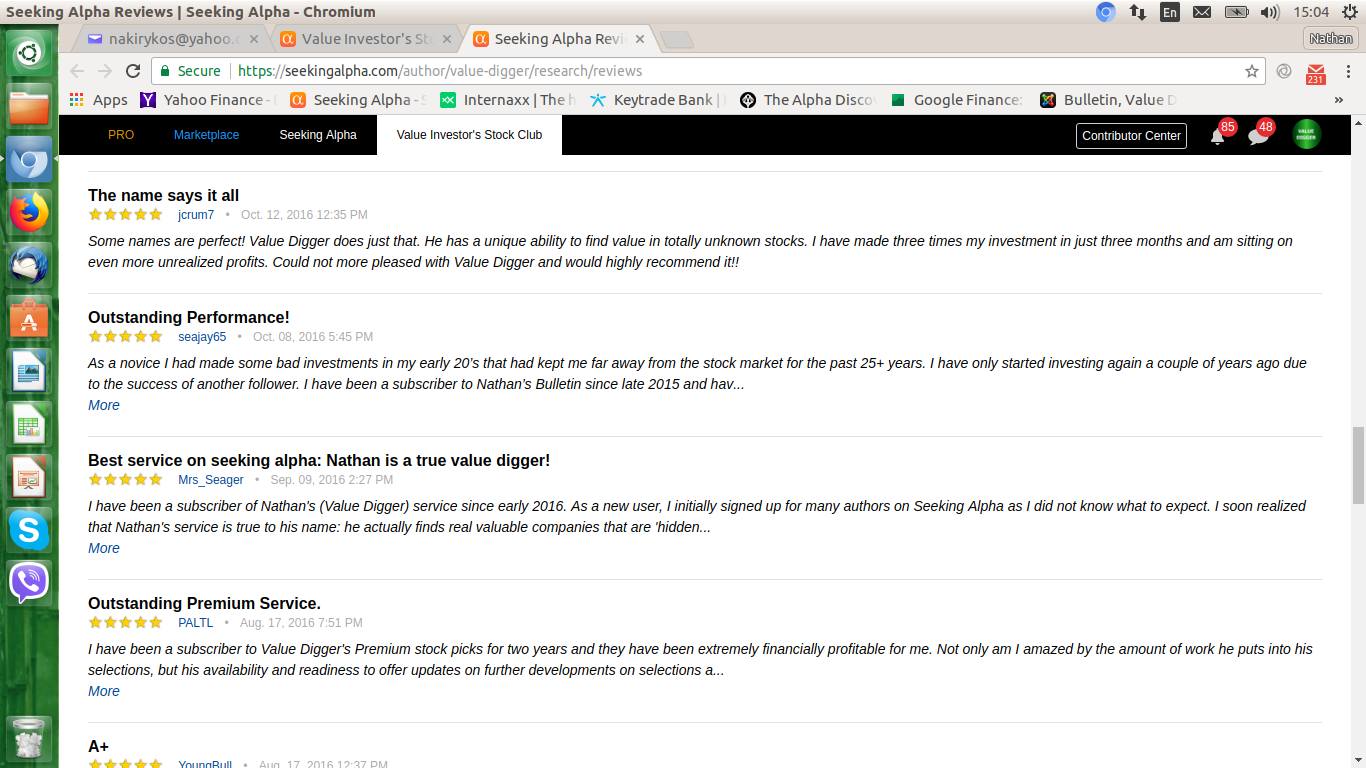
Task: Open the Trash in the launcher
Action: [x=29, y=739]
